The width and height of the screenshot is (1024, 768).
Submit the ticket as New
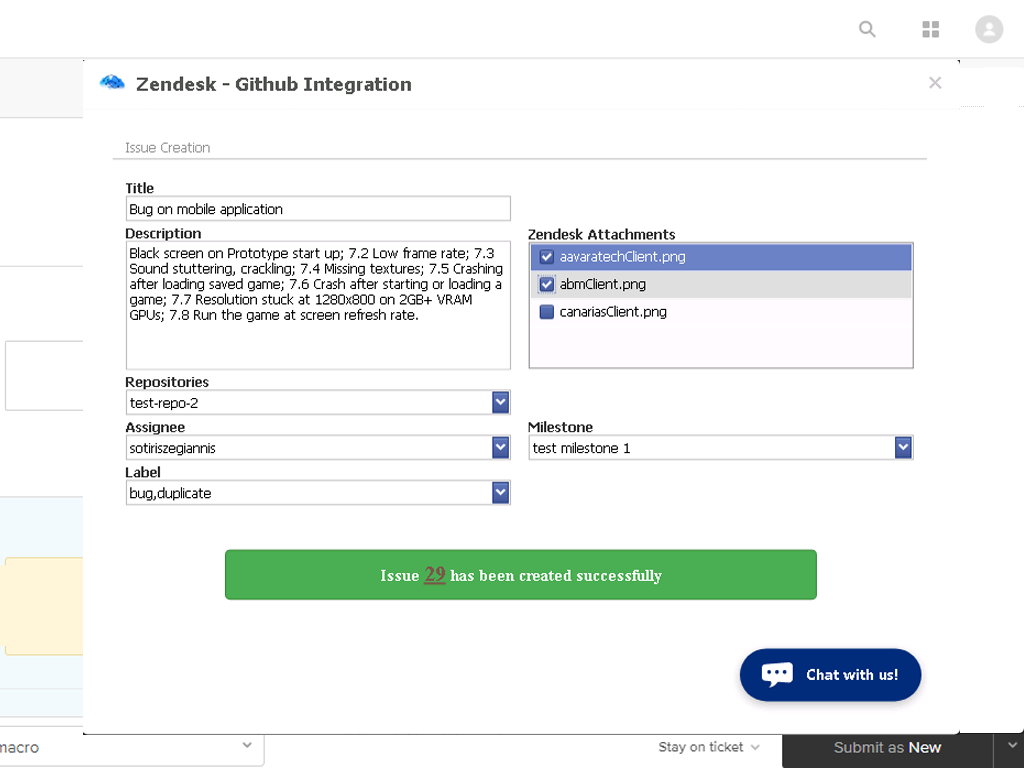click(x=886, y=747)
